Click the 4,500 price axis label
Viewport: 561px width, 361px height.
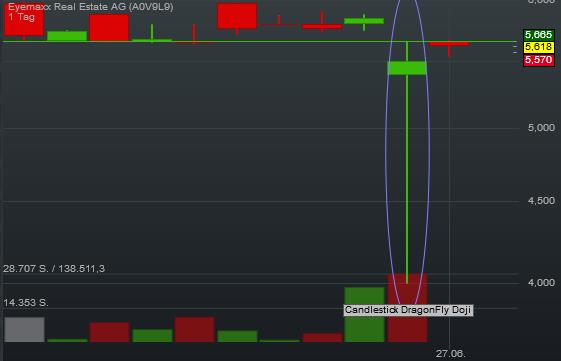pyautogui.click(x=541, y=201)
